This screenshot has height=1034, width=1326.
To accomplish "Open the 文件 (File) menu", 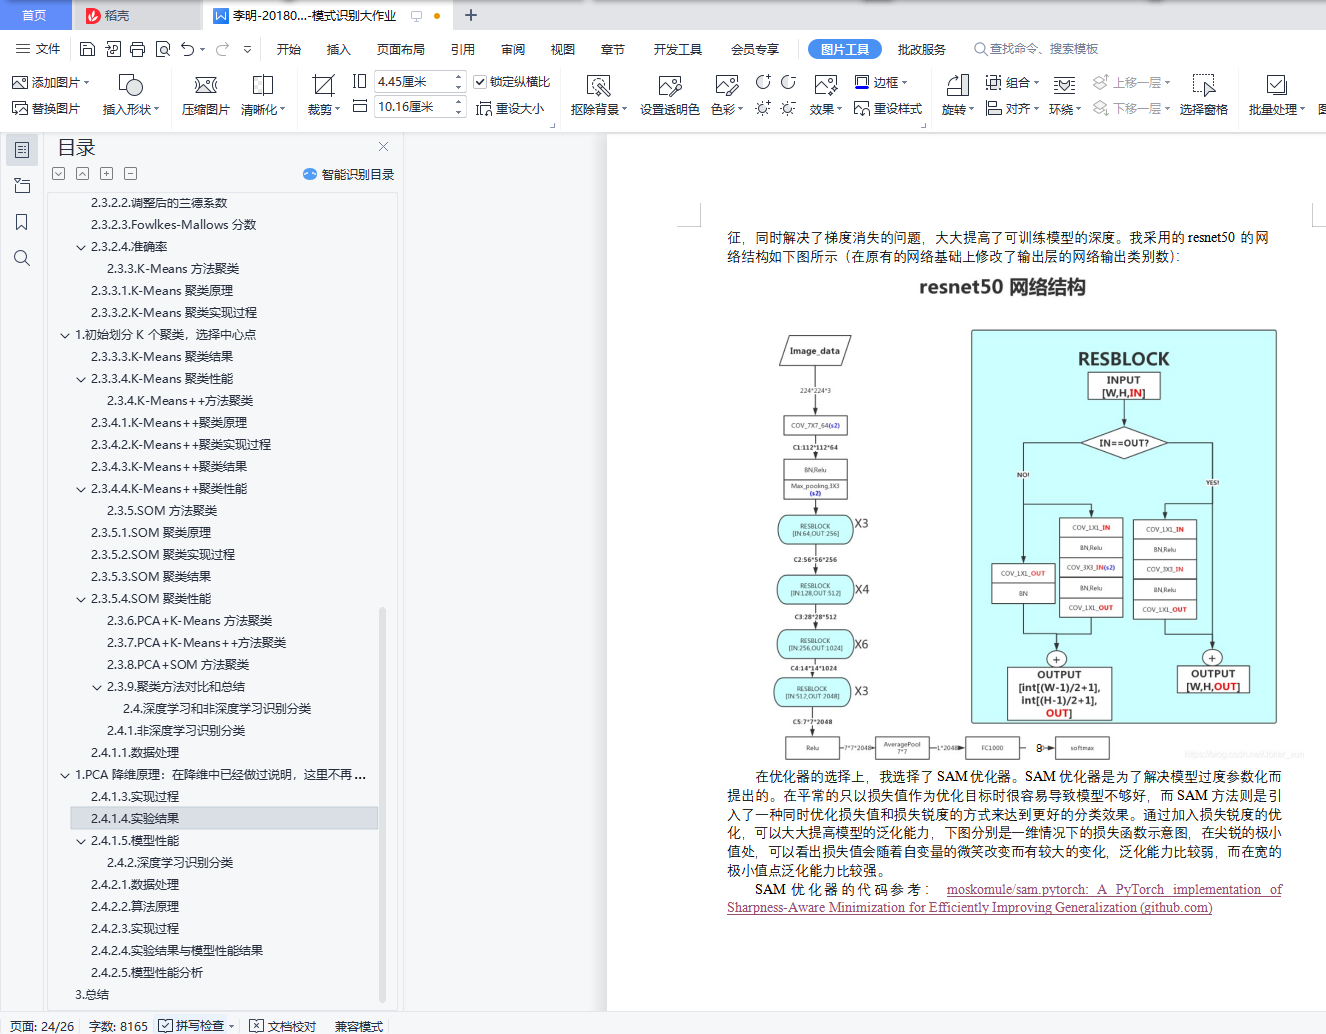I will click(38, 49).
